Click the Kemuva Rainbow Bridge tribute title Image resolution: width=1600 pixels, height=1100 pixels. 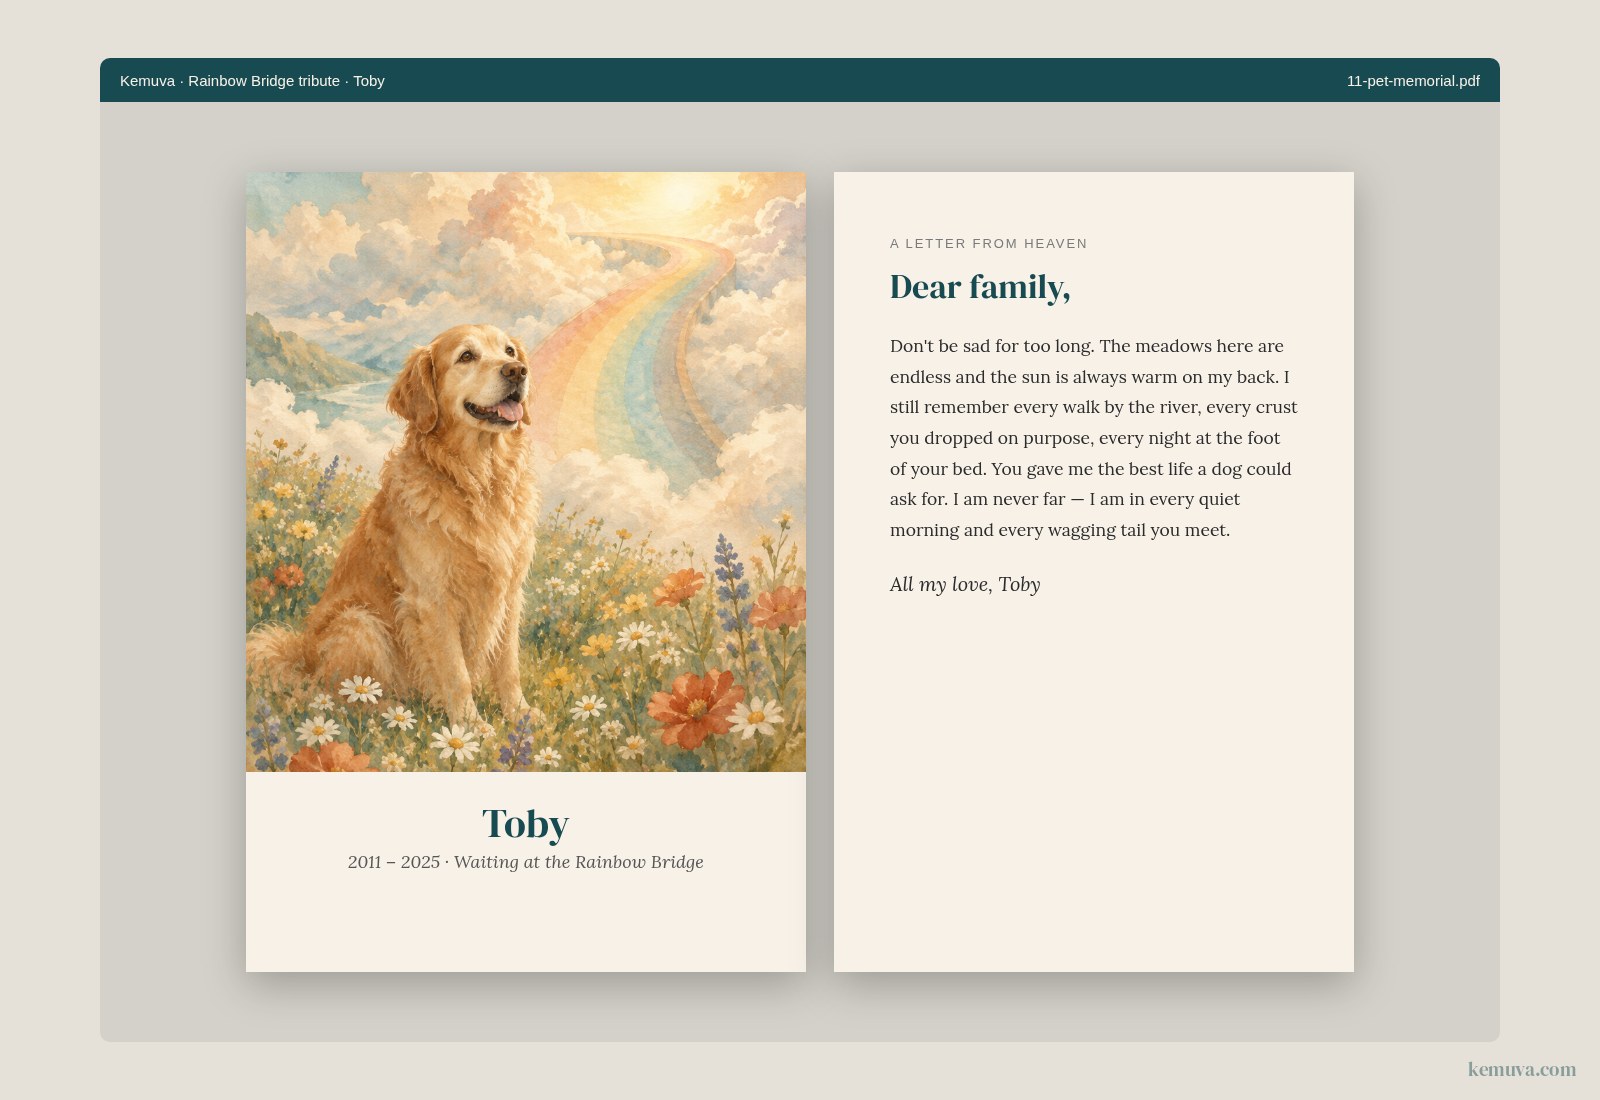pos(252,81)
